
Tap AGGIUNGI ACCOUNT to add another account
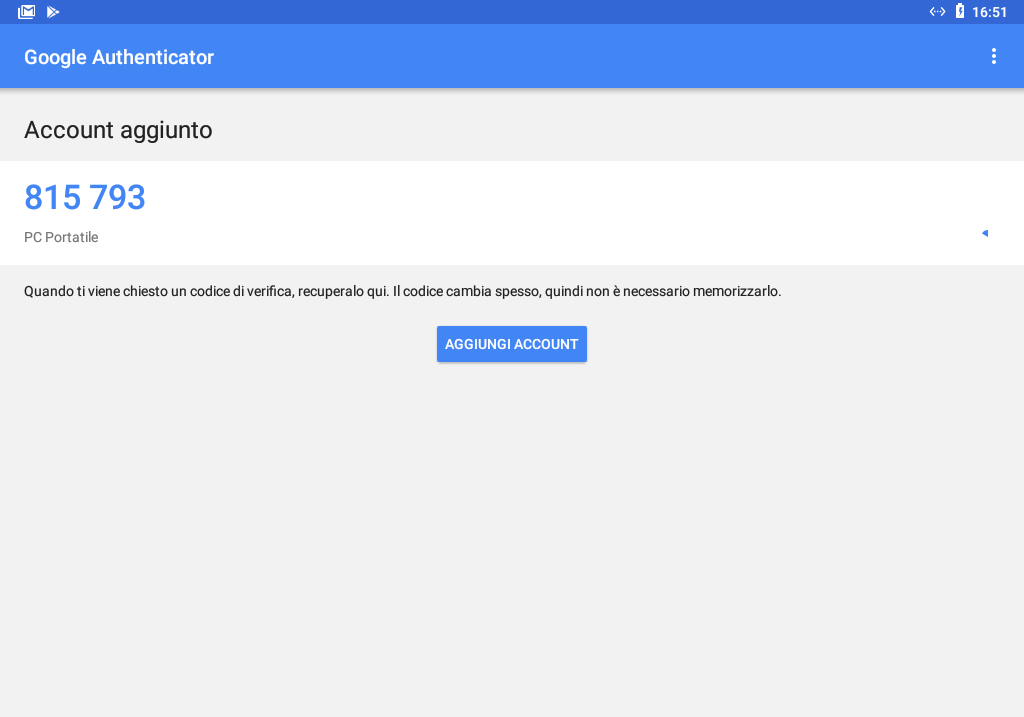[511, 344]
